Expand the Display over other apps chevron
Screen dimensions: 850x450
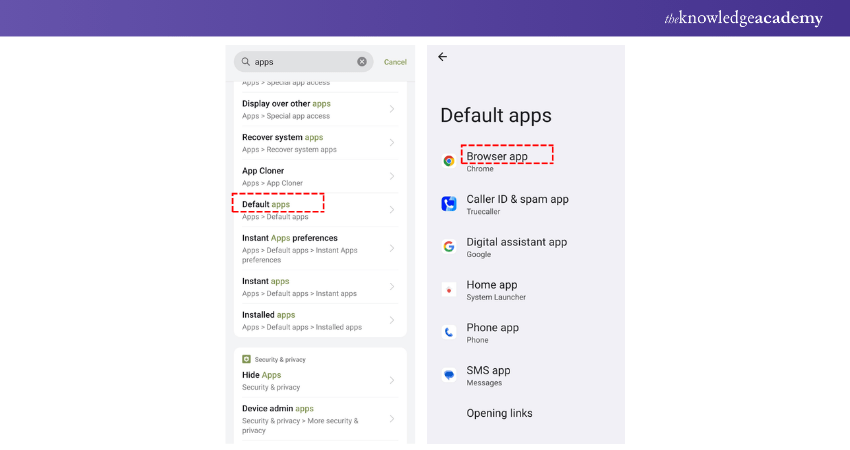[391, 109]
